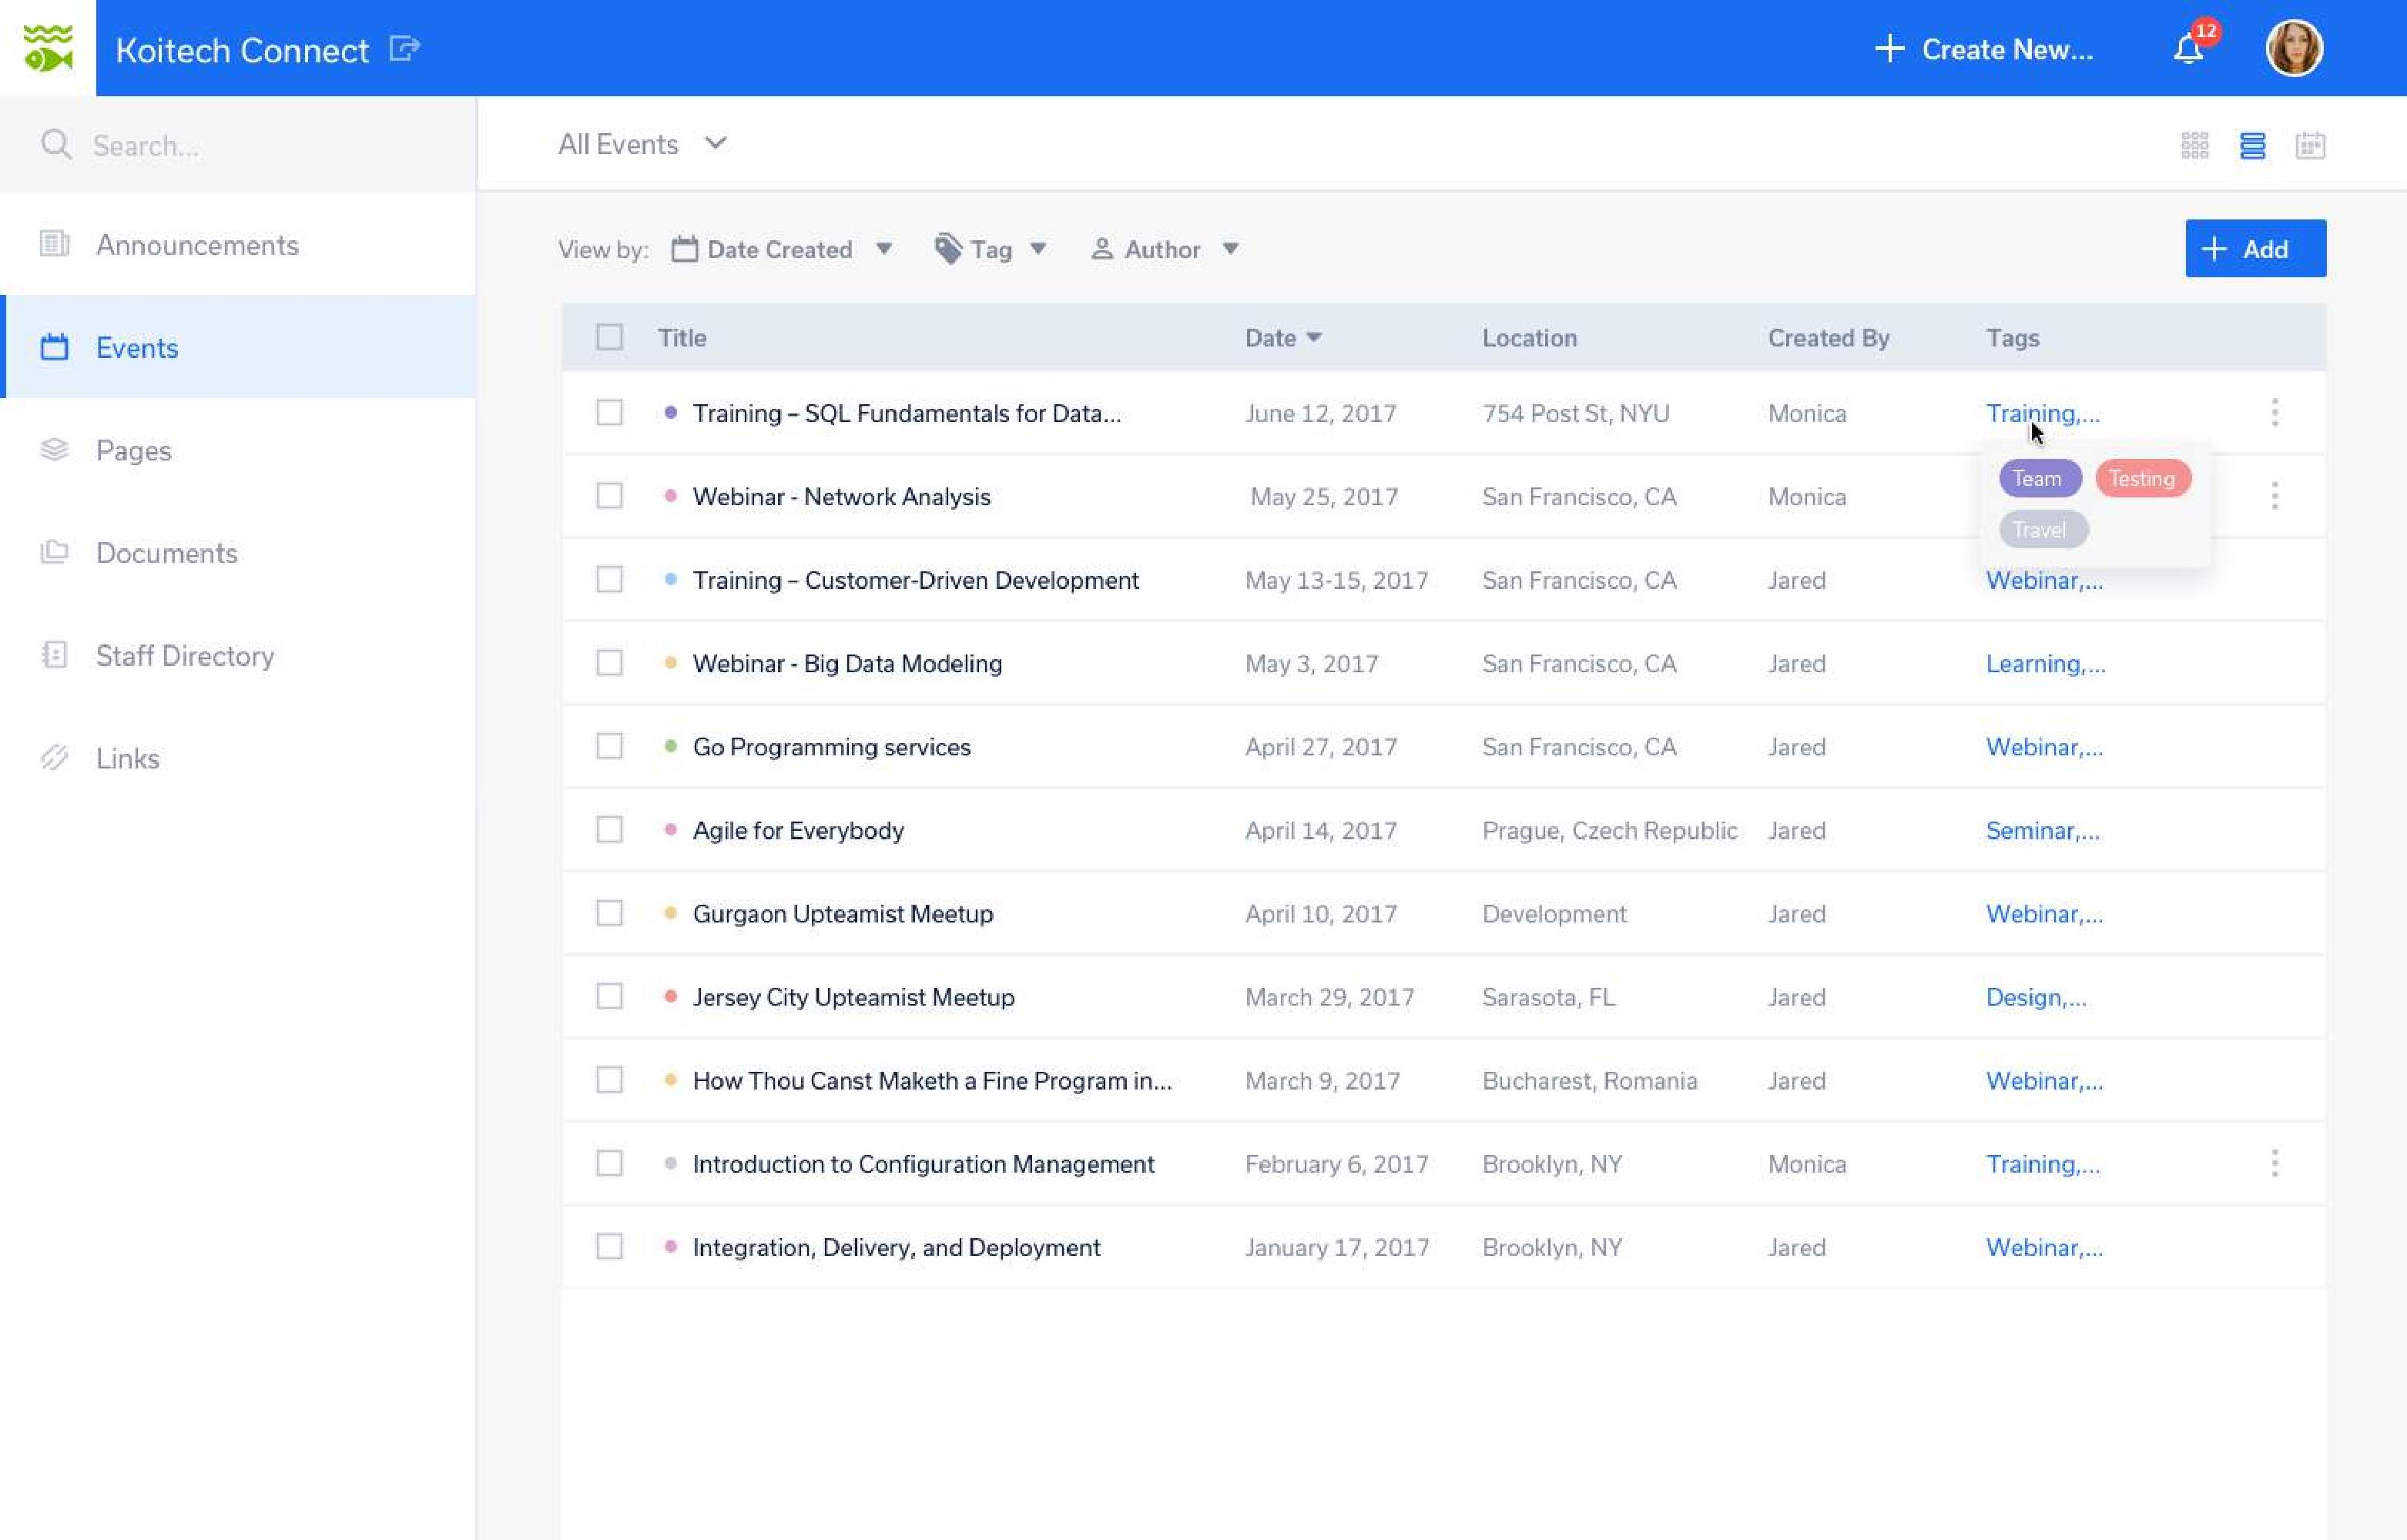Open three-dot menu for Configuration Management row
Image resolution: width=2407 pixels, height=1540 pixels.
pos(2274,1163)
